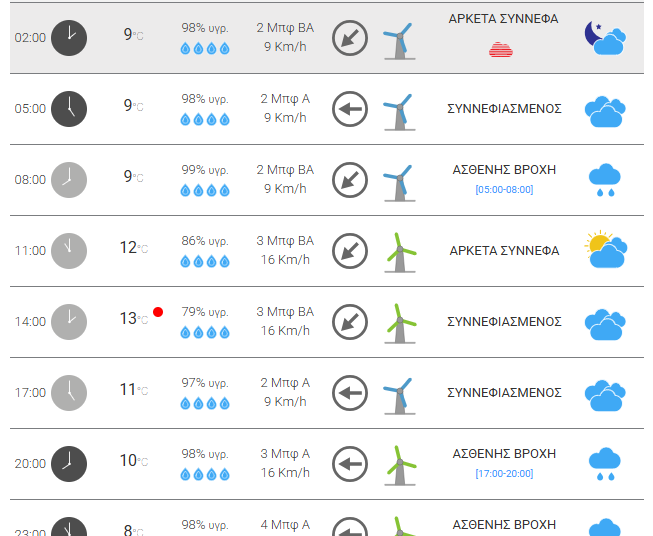Click the night moon cloud icon at 02:00
653x536 pixels.
click(605, 38)
